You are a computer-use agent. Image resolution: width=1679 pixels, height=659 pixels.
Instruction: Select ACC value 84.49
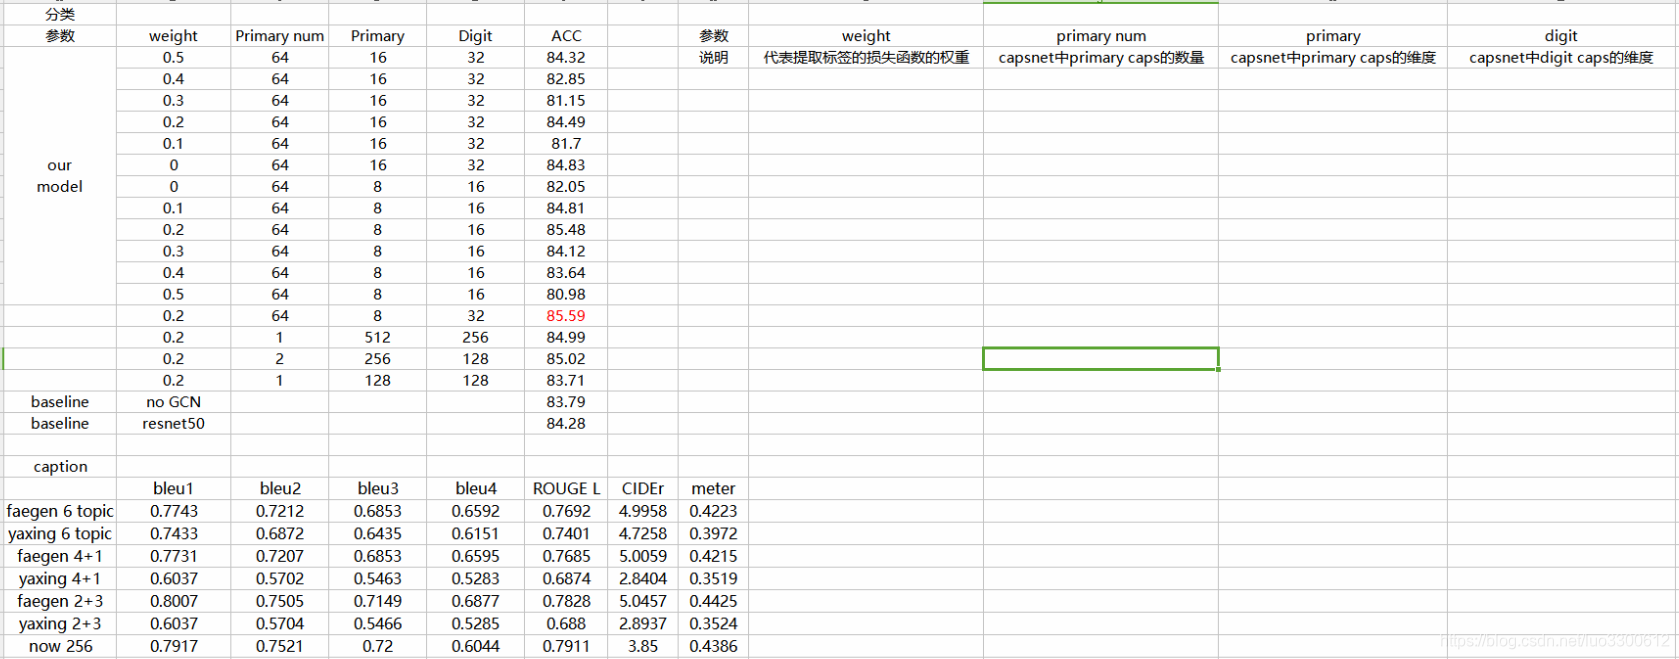point(566,122)
